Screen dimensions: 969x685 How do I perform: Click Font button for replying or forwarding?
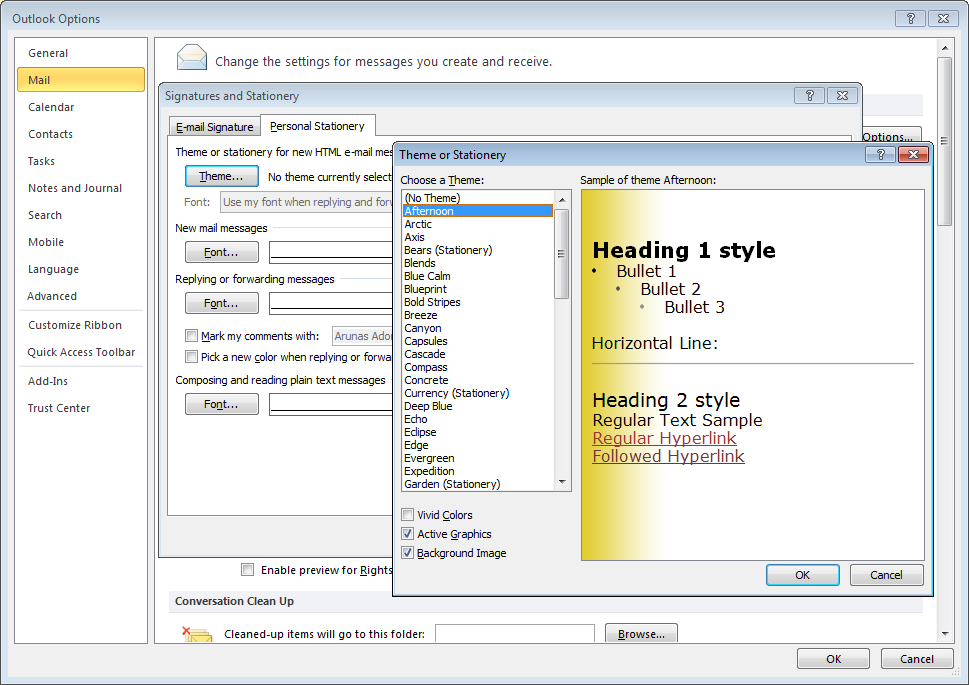(x=221, y=303)
